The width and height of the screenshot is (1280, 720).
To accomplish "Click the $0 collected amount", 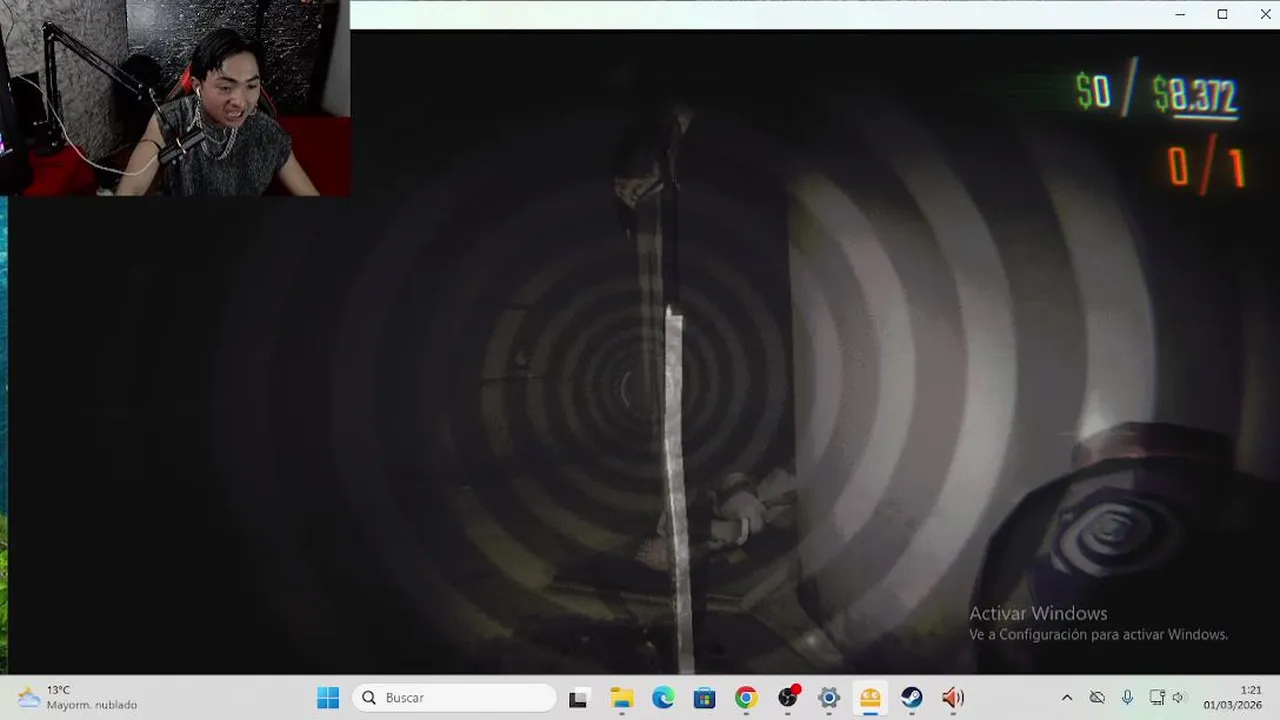I will 1093,92.
